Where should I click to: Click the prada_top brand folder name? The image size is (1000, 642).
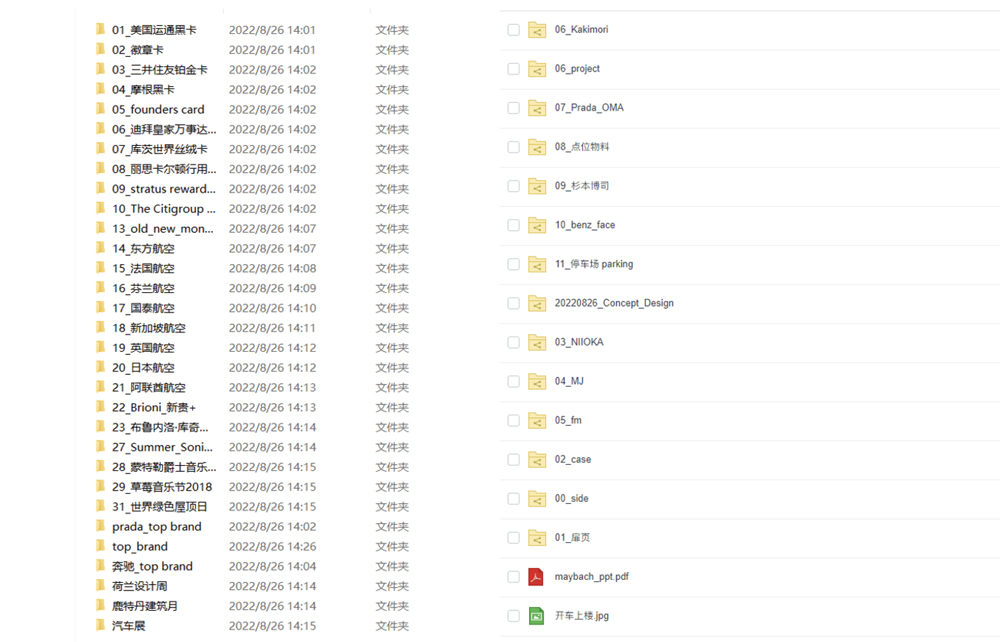(156, 527)
